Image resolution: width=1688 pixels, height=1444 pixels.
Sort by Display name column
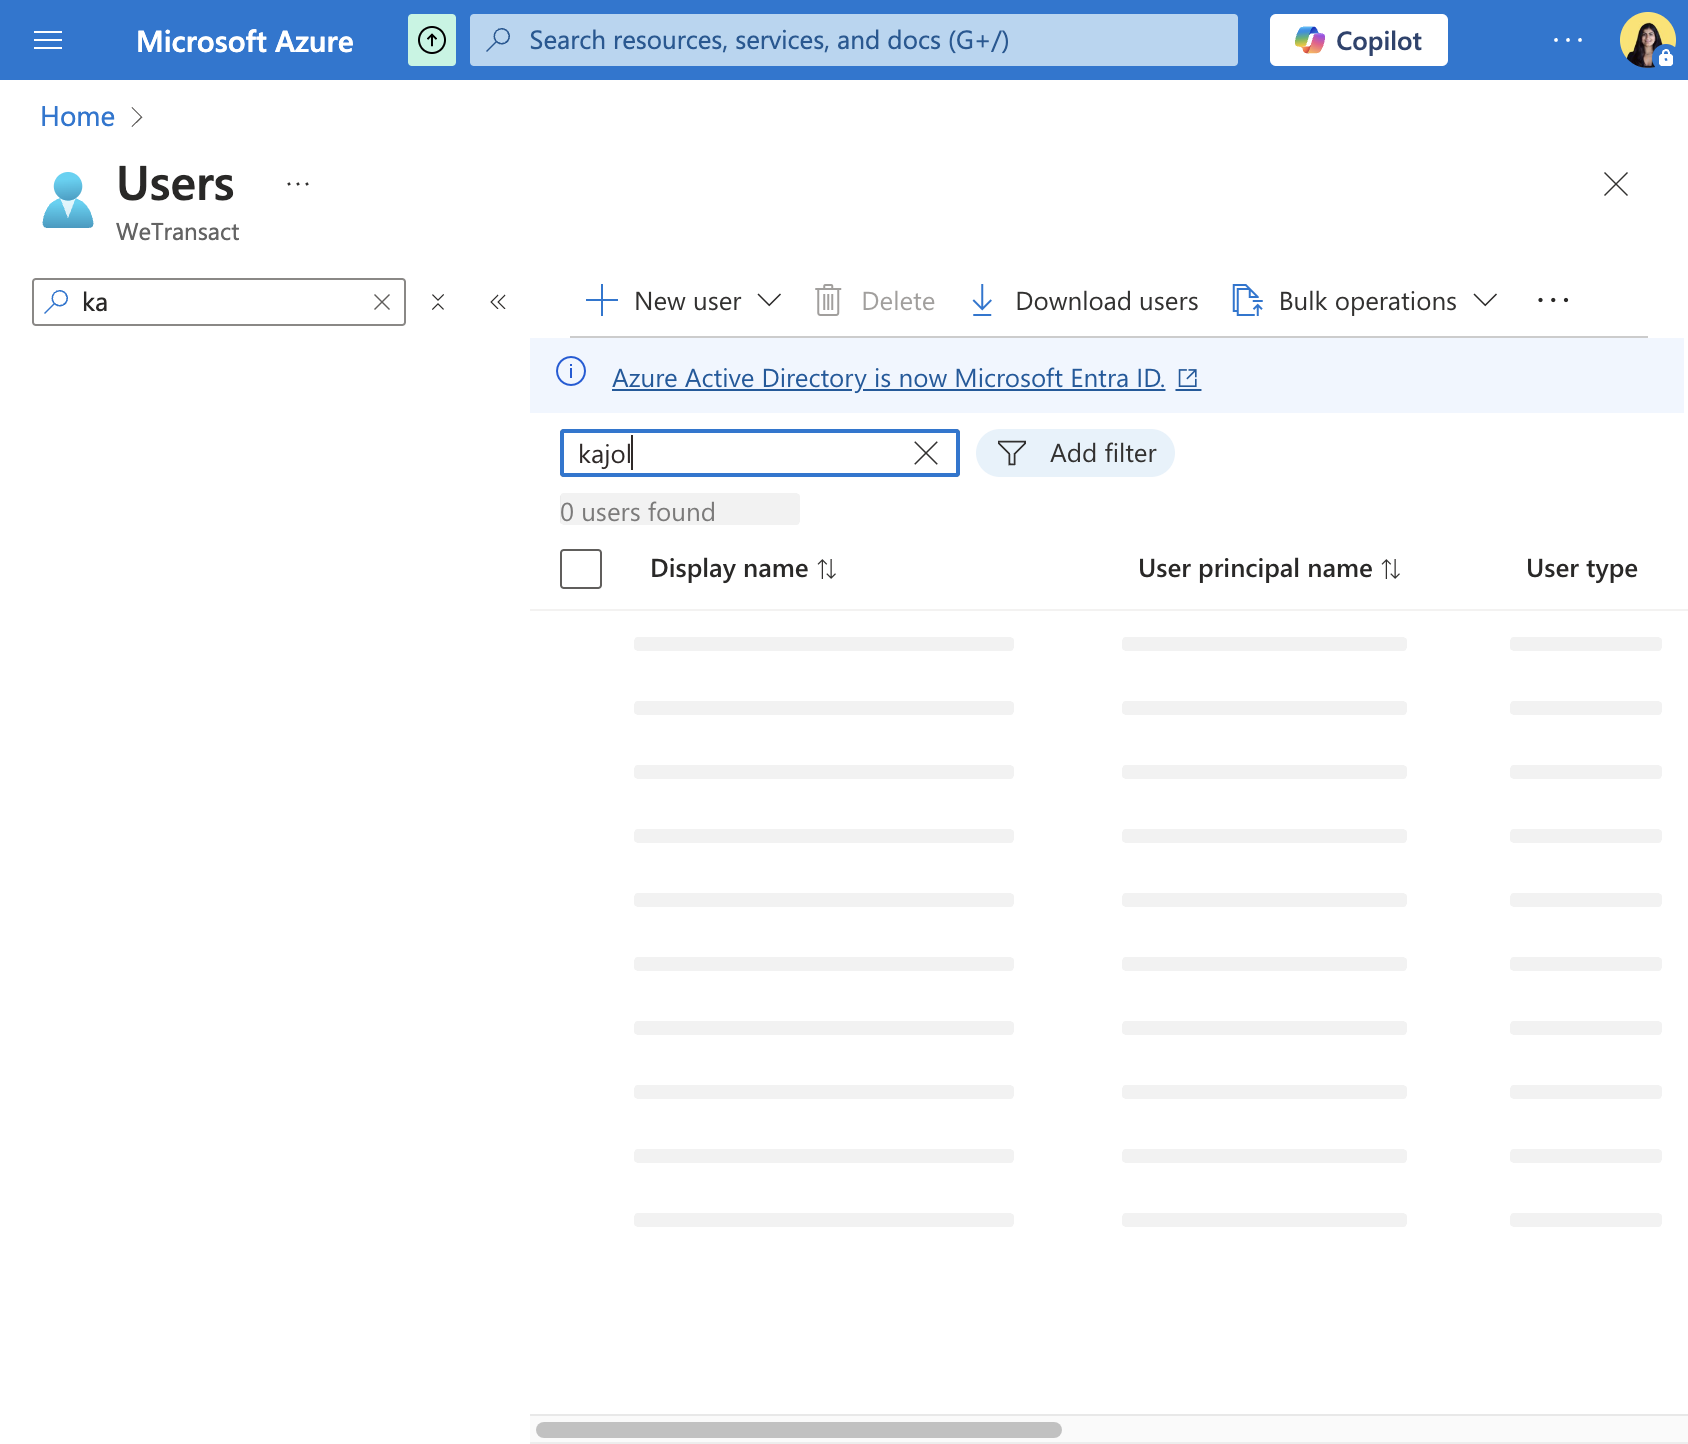click(x=743, y=568)
